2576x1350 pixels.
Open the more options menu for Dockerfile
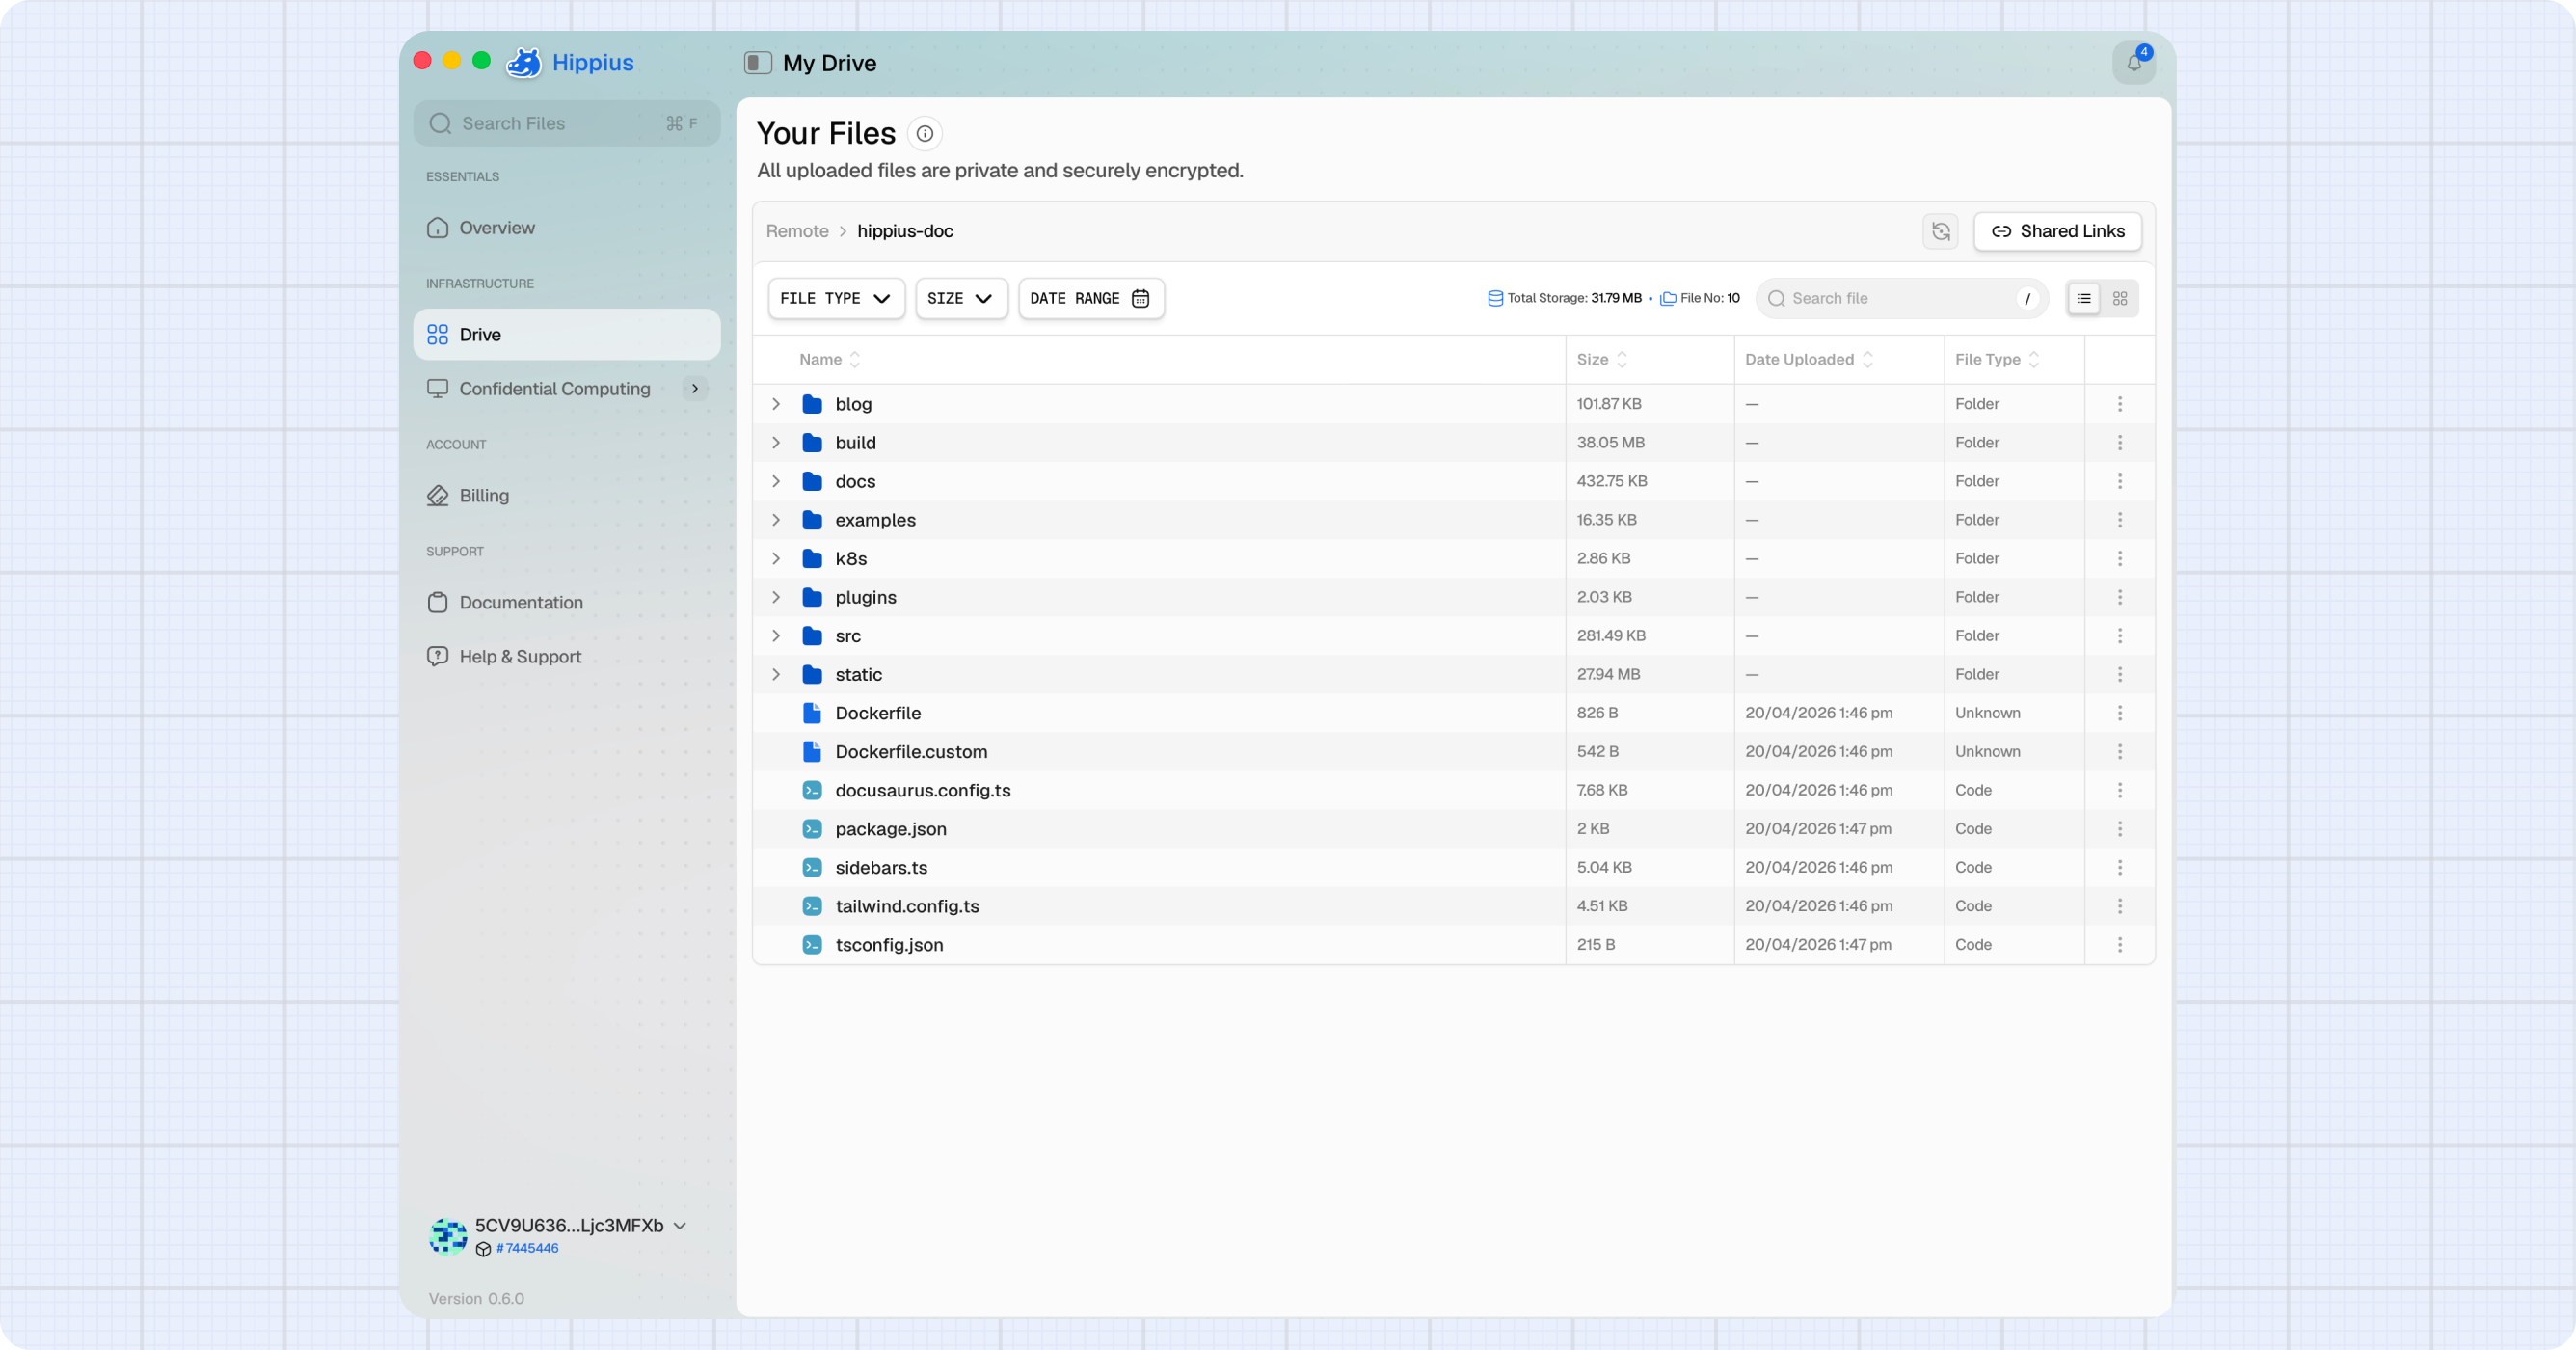pos(2119,713)
